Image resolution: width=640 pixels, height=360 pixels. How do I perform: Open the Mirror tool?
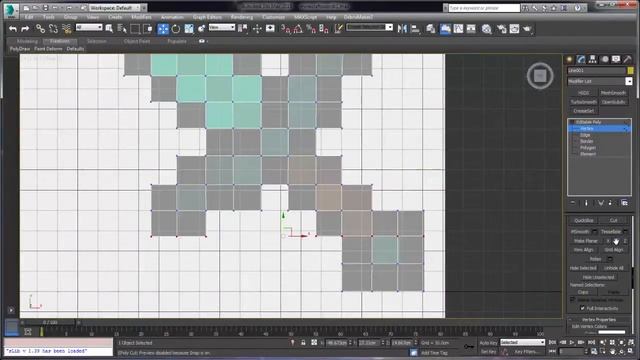[x=402, y=29]
